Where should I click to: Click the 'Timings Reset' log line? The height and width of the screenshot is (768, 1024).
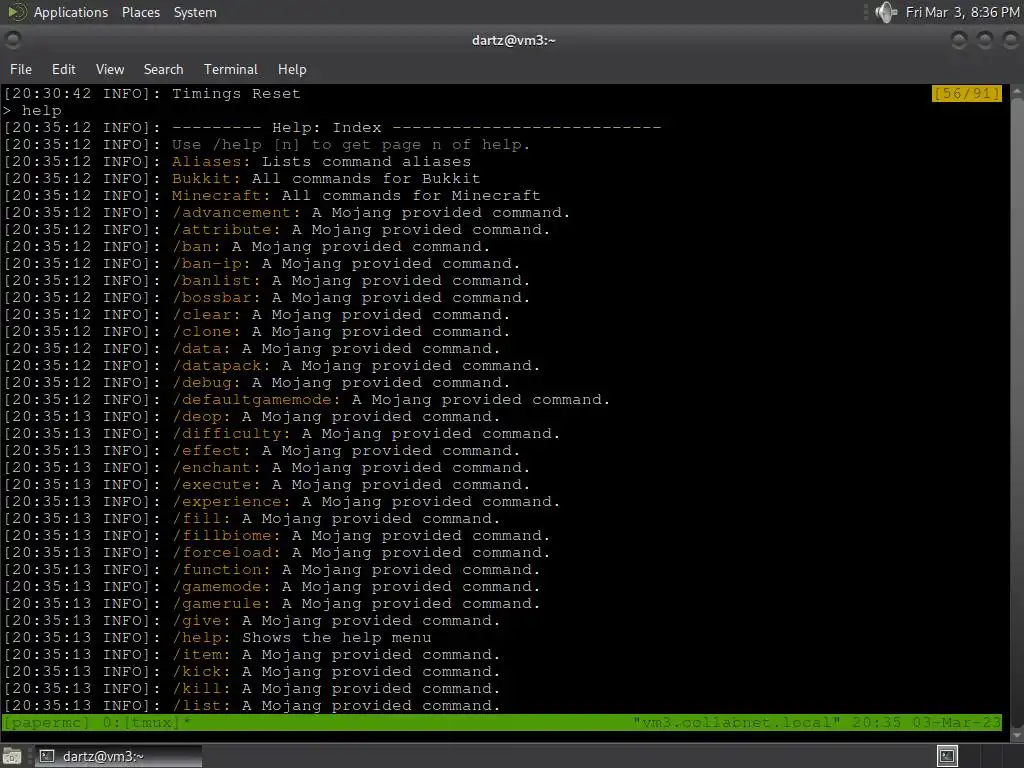click(x=152, y=93)
